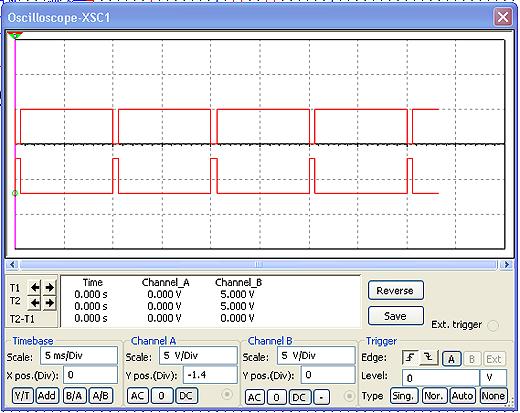Set Channel A coupling to DC

pos(186,396)
